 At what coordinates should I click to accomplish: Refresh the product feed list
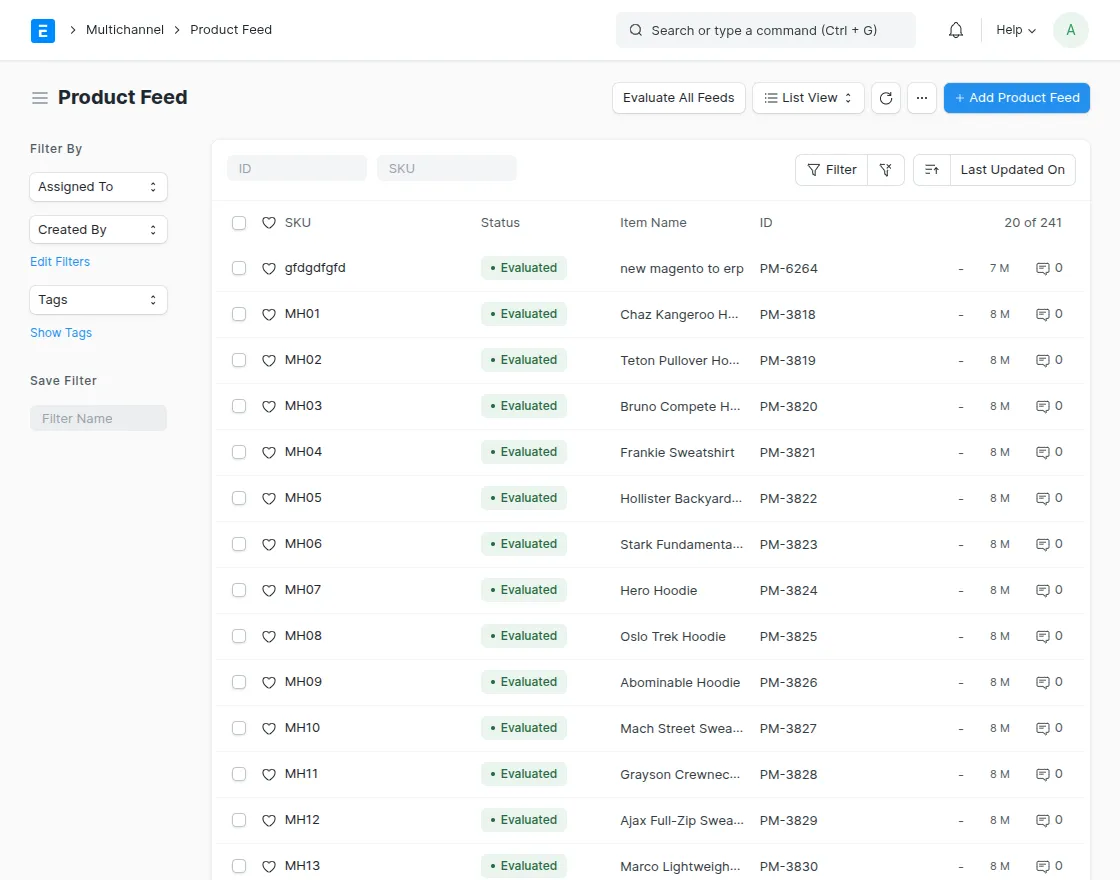tap(886, 97)
